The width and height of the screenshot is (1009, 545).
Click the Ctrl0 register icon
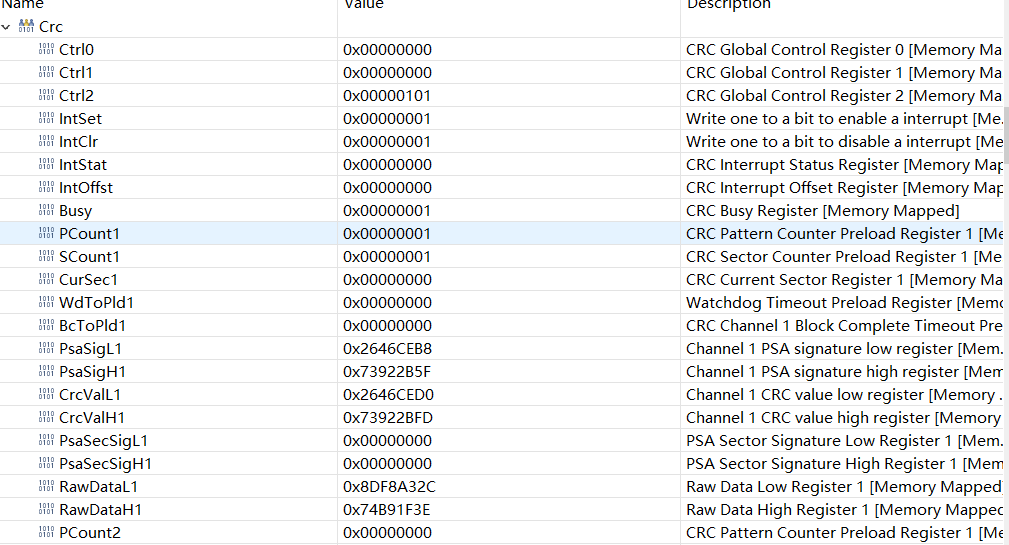(46, 50)
